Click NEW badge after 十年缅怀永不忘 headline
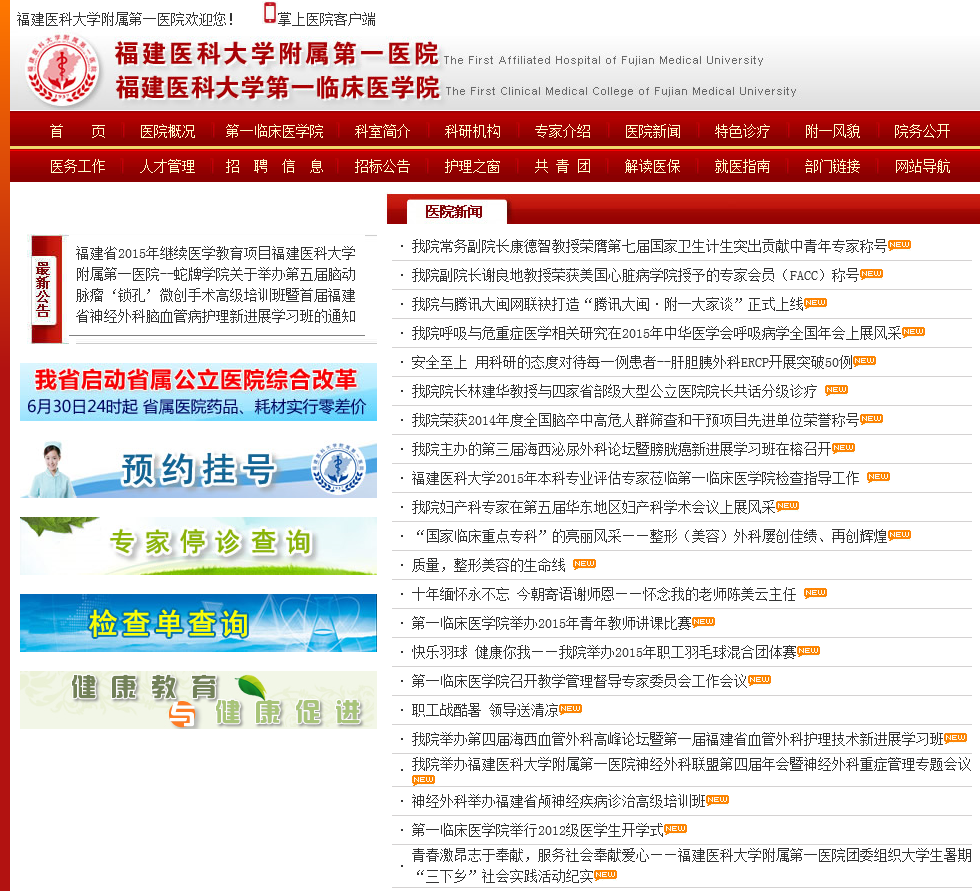This screenshot has width=980, height=891. coord(816,592)
